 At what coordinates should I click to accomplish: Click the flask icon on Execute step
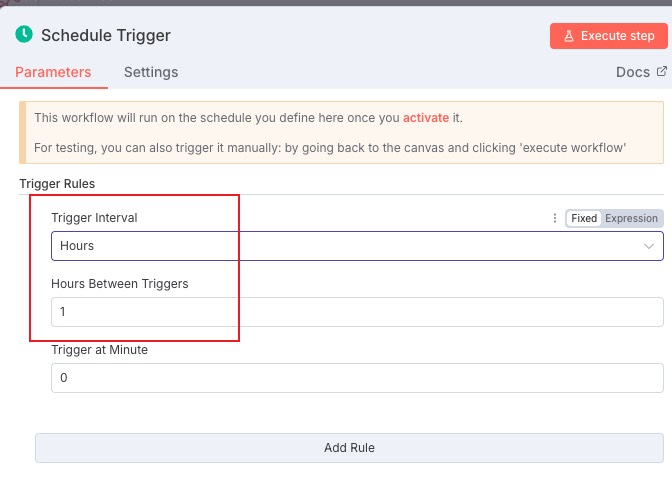point(569,36)
